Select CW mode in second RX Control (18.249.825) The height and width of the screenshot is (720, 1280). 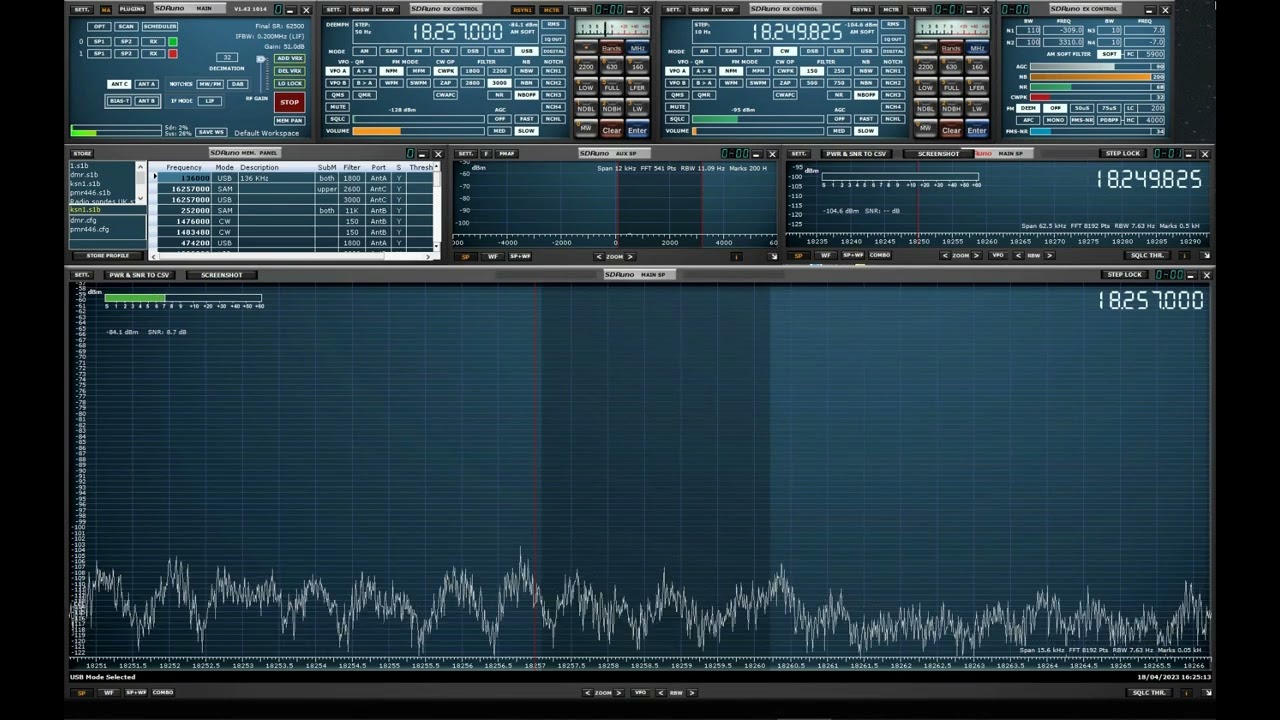[x=785, y=51]
